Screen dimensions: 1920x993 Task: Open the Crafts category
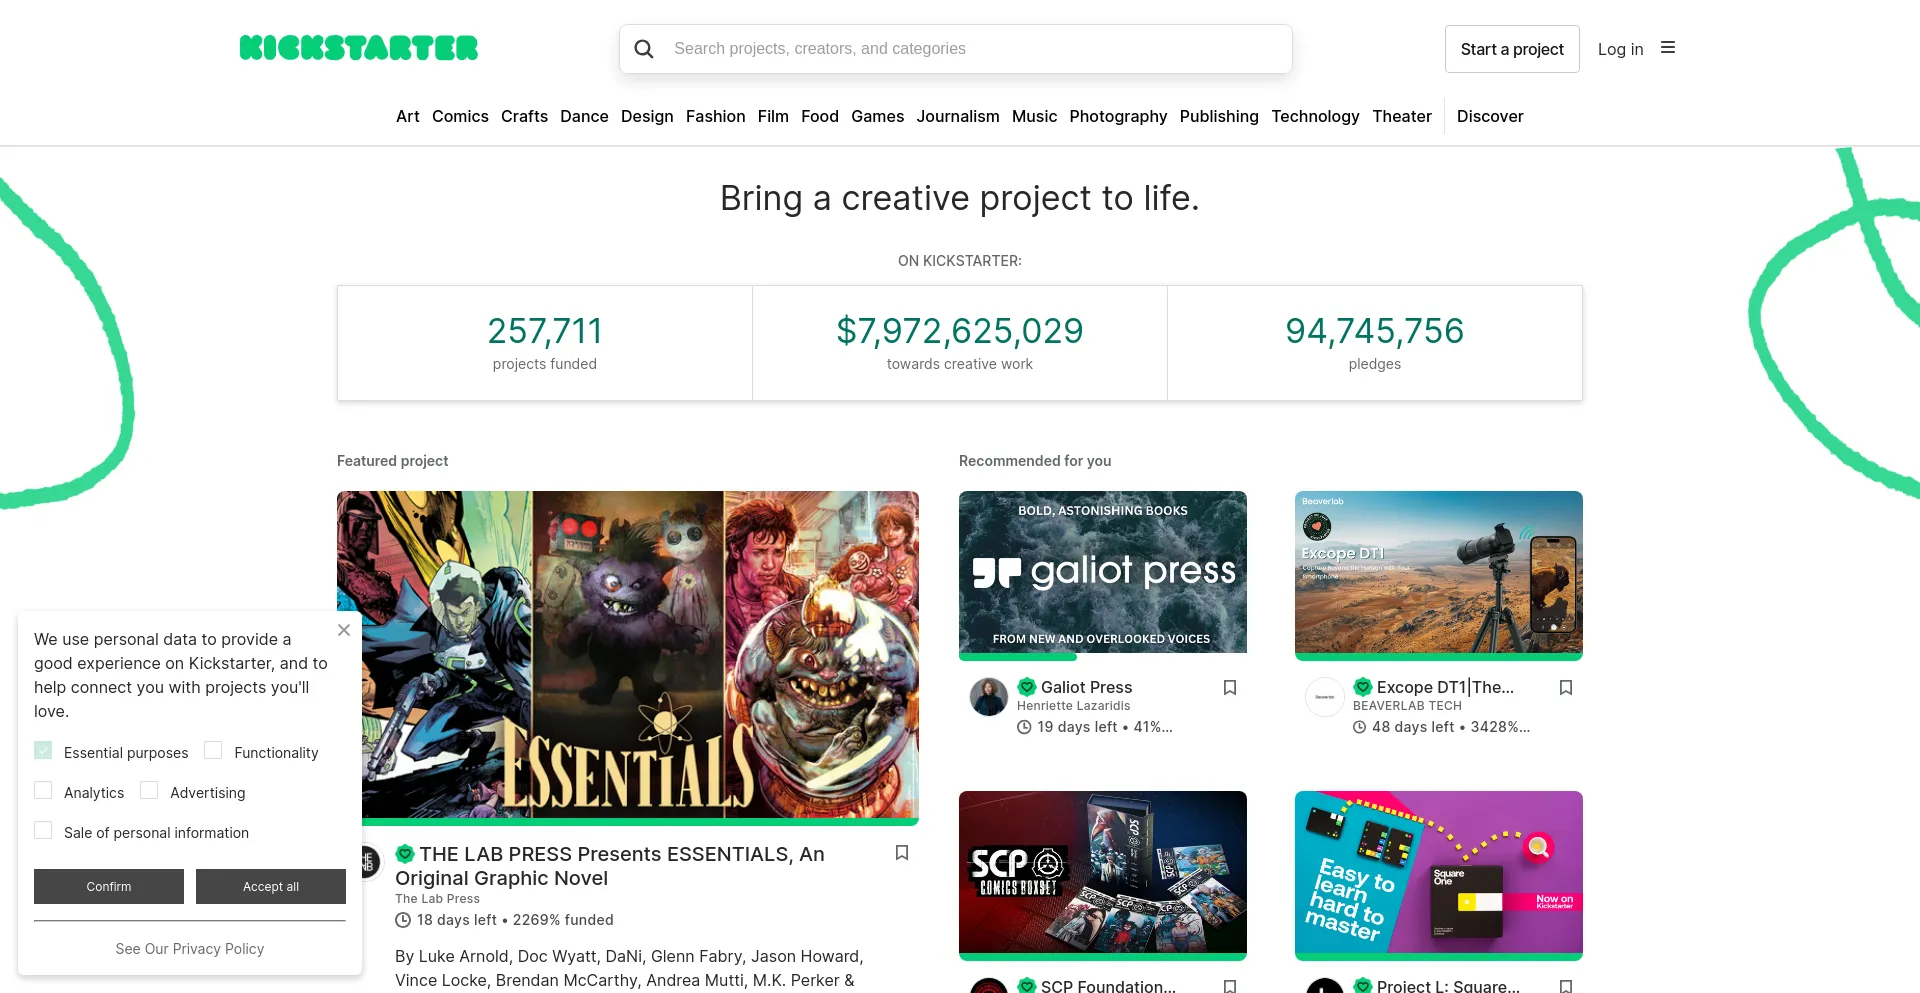point(524,116)
